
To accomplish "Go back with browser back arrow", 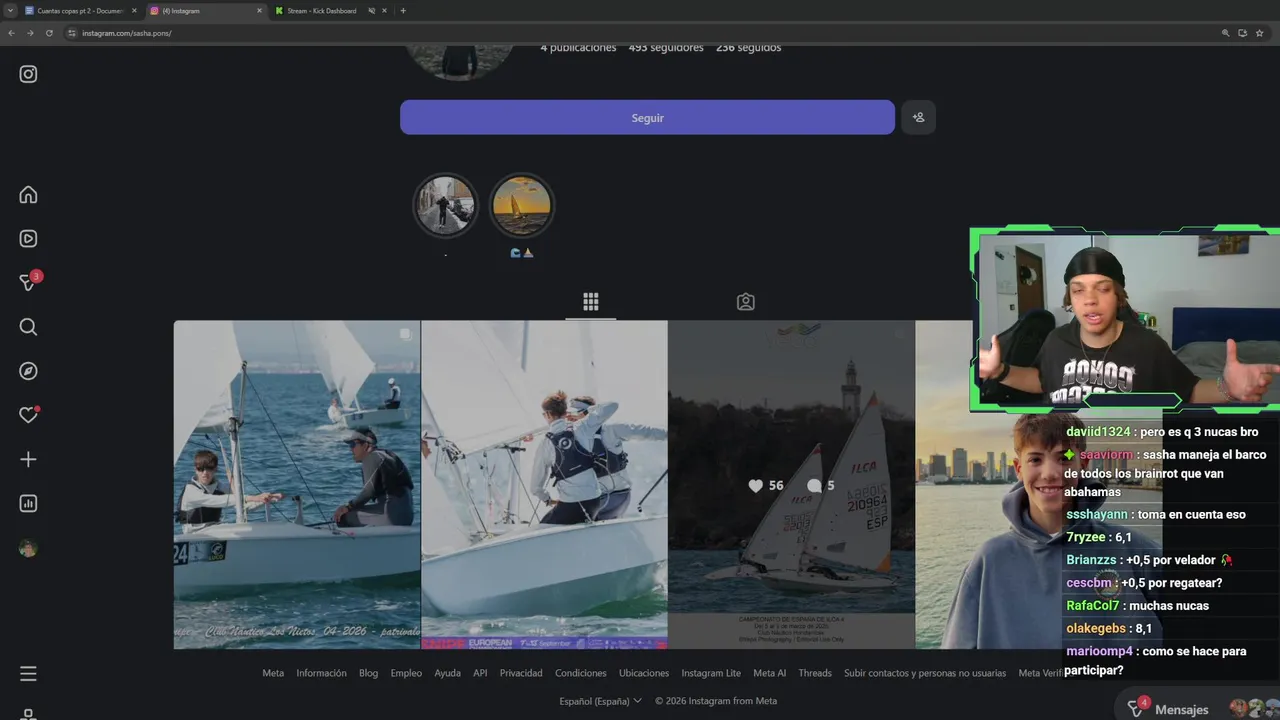I will (x=11, y=33).
